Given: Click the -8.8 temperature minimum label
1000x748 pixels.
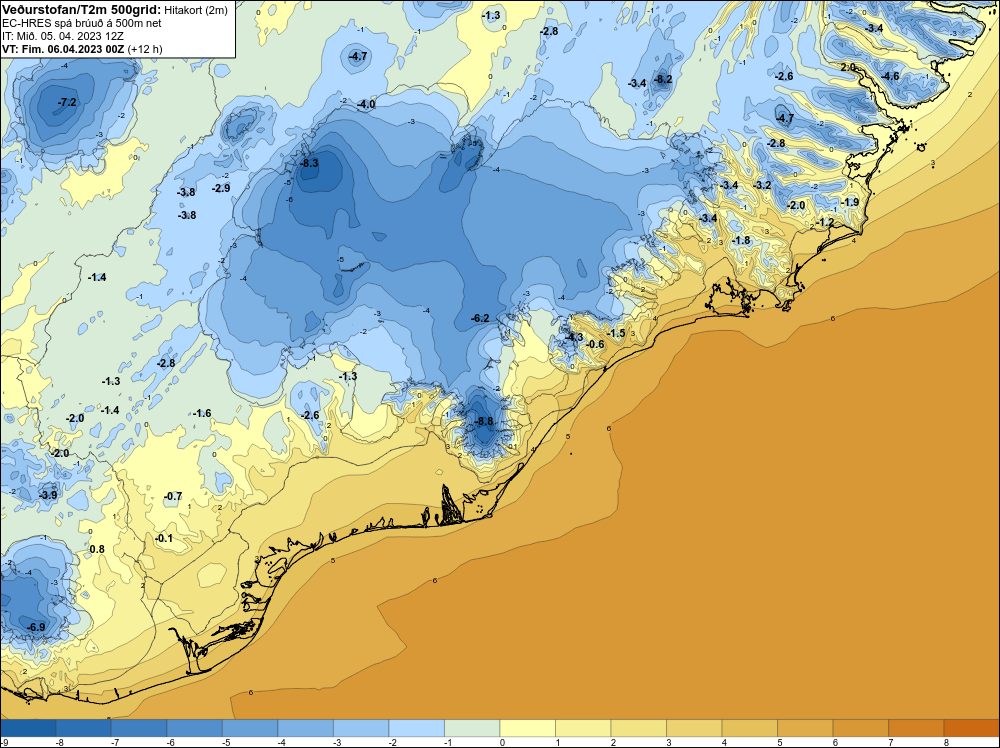Looking at the screenshot, I should coord(485,422).
